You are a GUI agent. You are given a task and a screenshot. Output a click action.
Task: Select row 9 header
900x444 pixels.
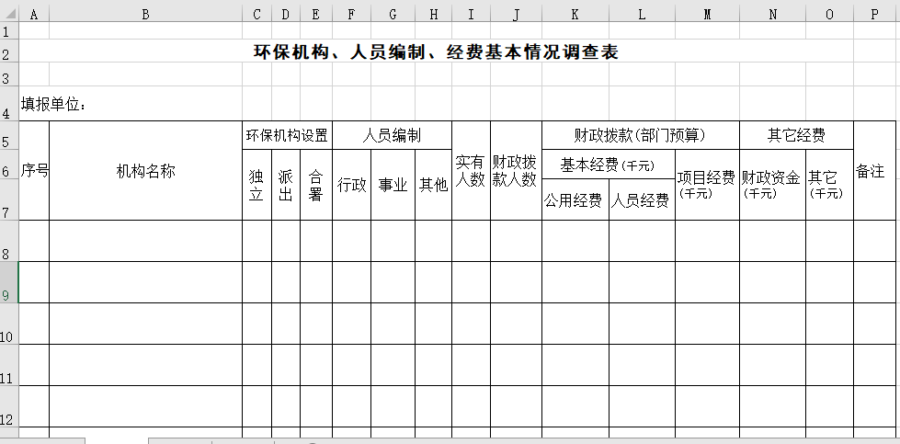point(9,283)
